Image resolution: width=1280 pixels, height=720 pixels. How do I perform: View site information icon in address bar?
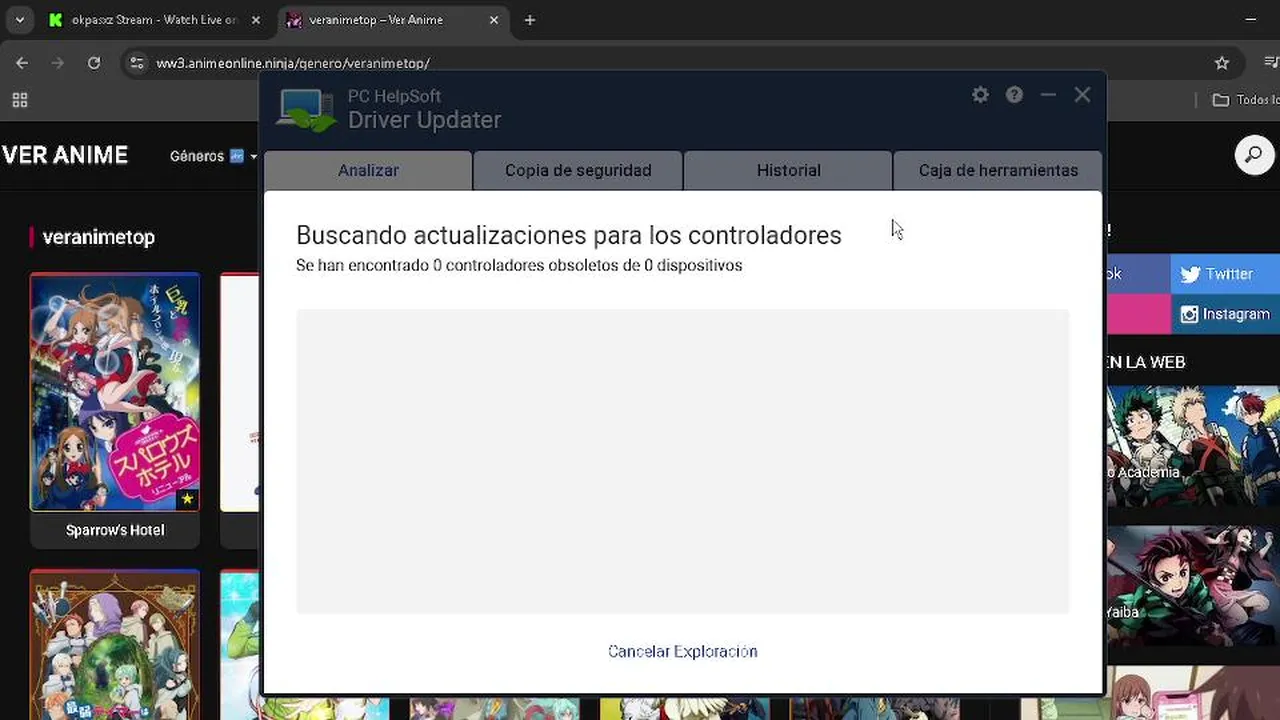pyautogui.click(x=137, y=63)
